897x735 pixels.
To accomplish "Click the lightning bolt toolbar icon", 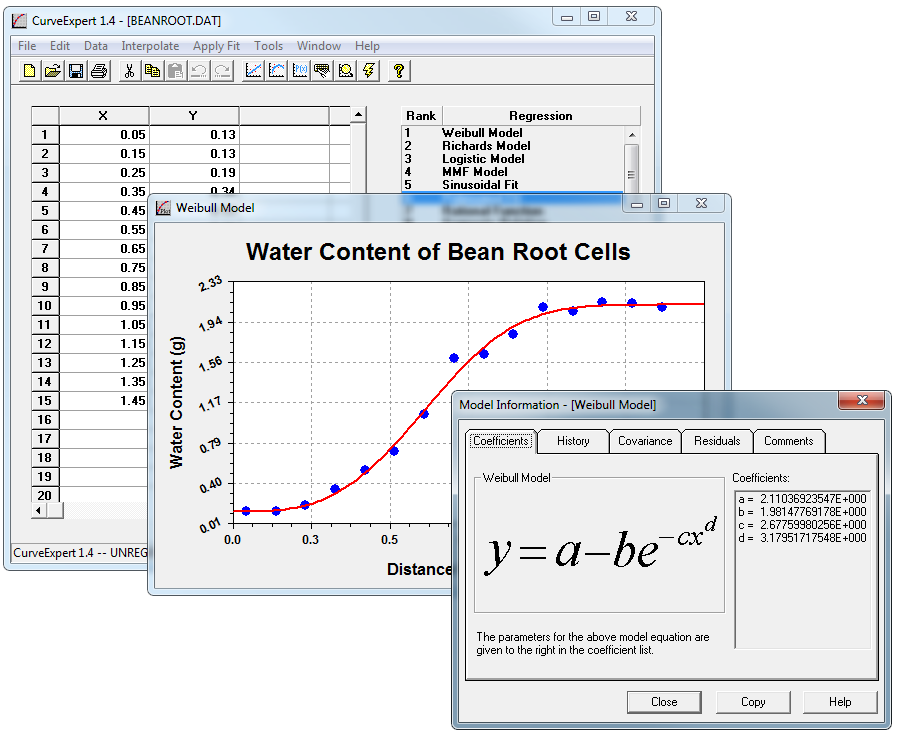I will [x=368, y=70].
